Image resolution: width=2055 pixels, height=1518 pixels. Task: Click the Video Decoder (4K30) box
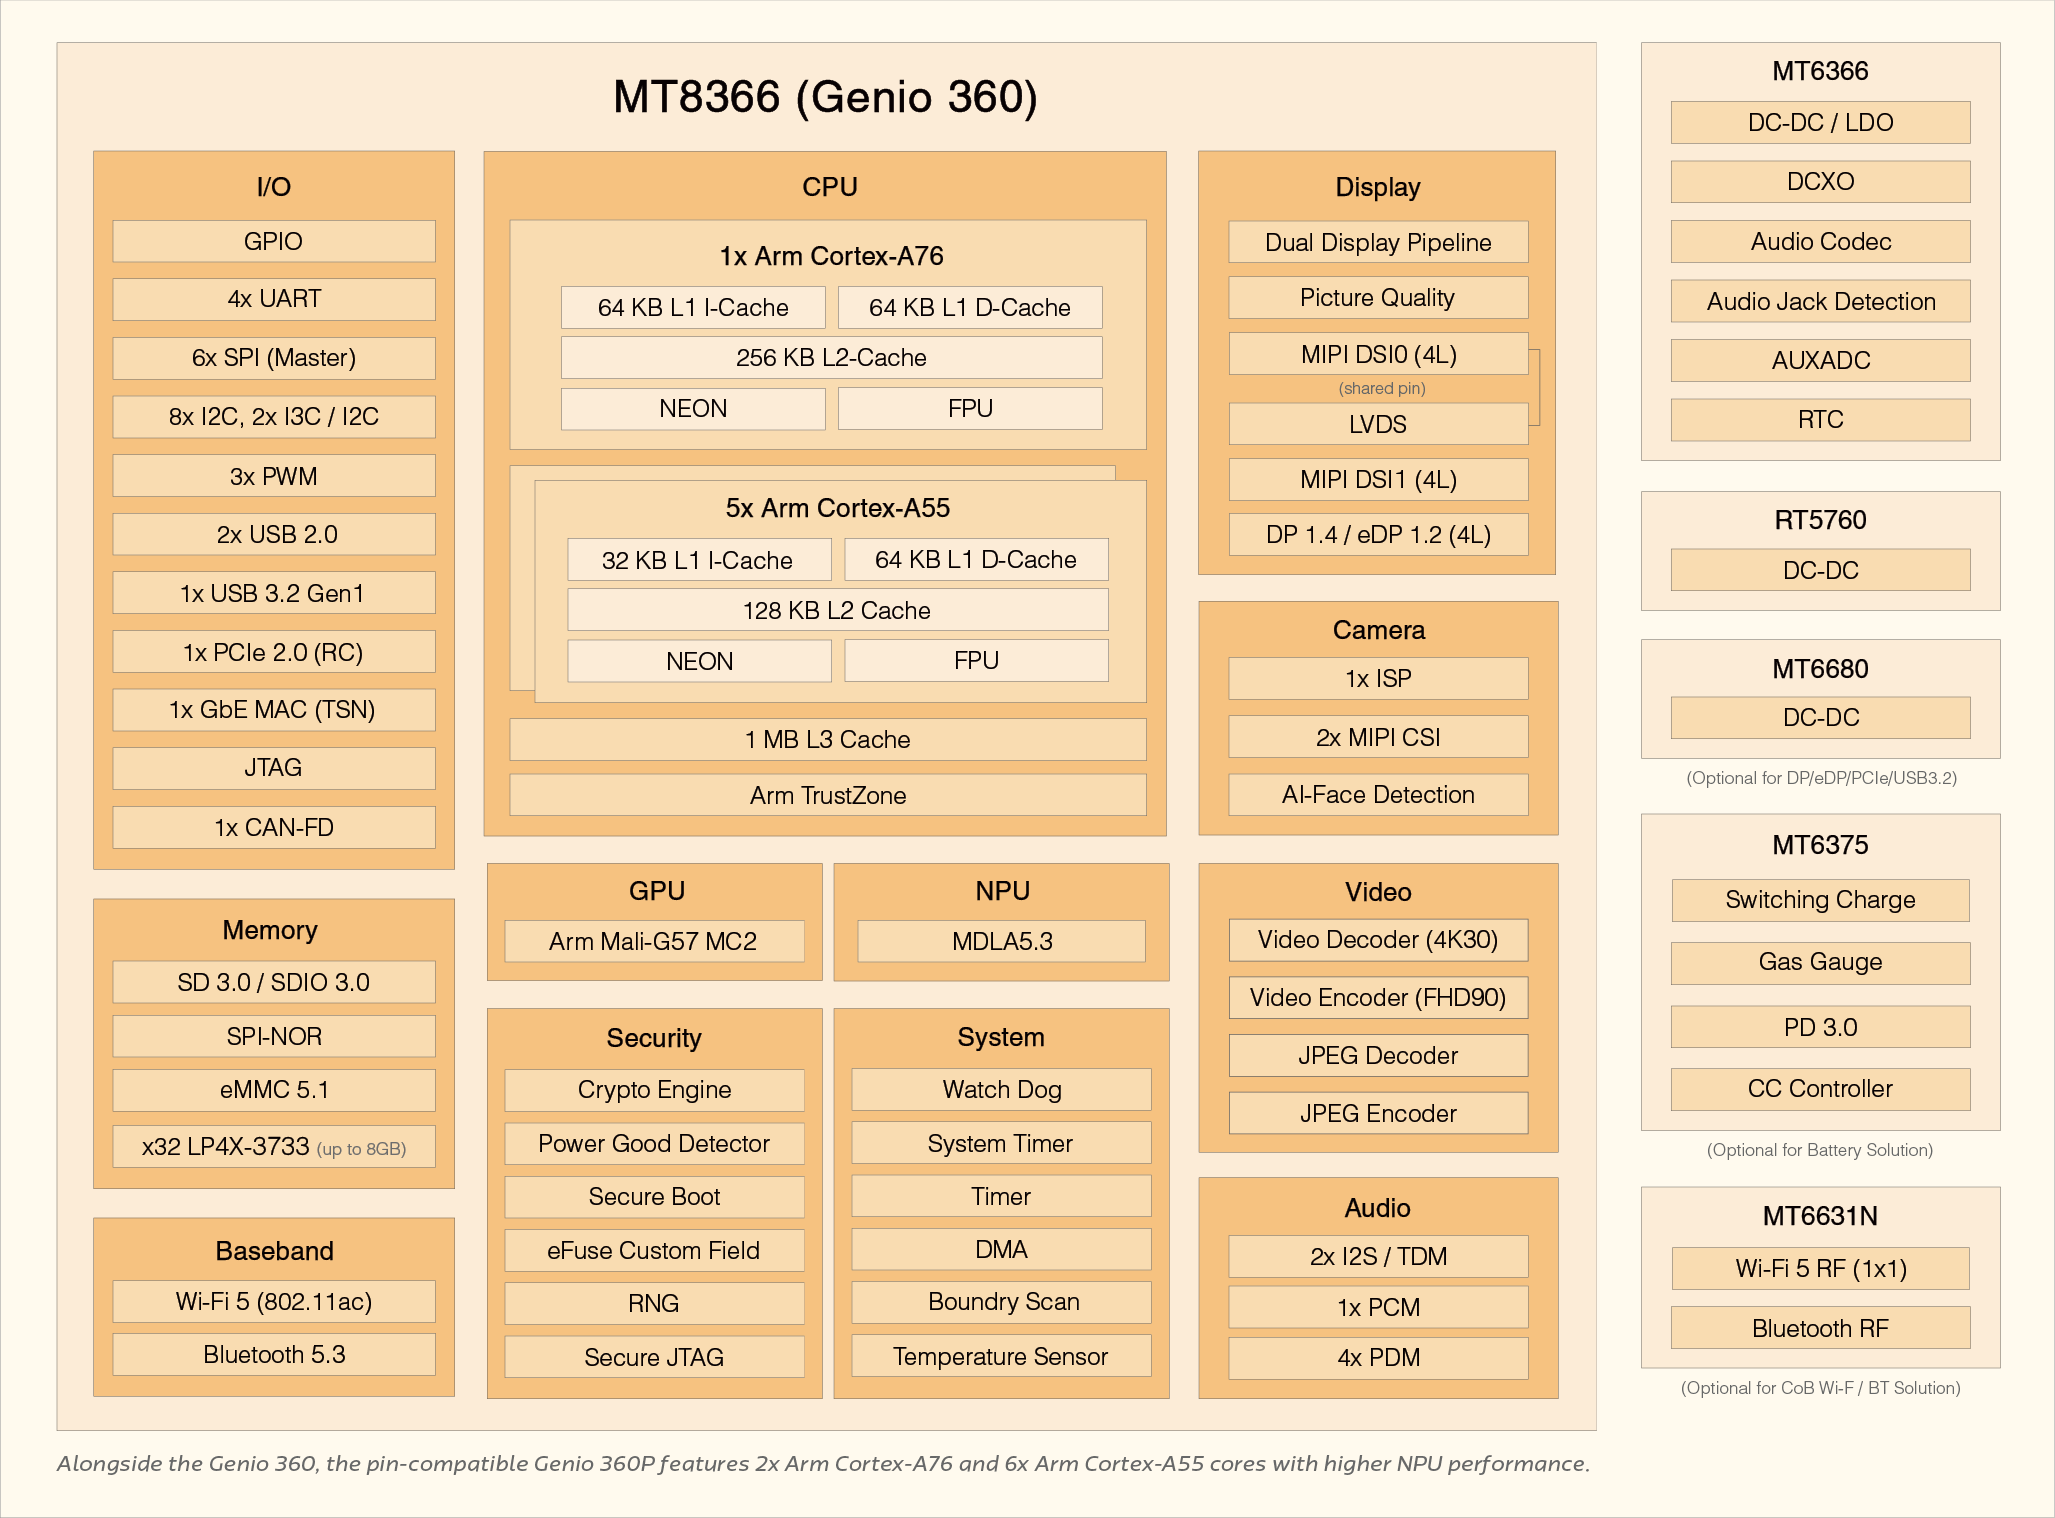pyautogui.click(x=1377, y=939)
